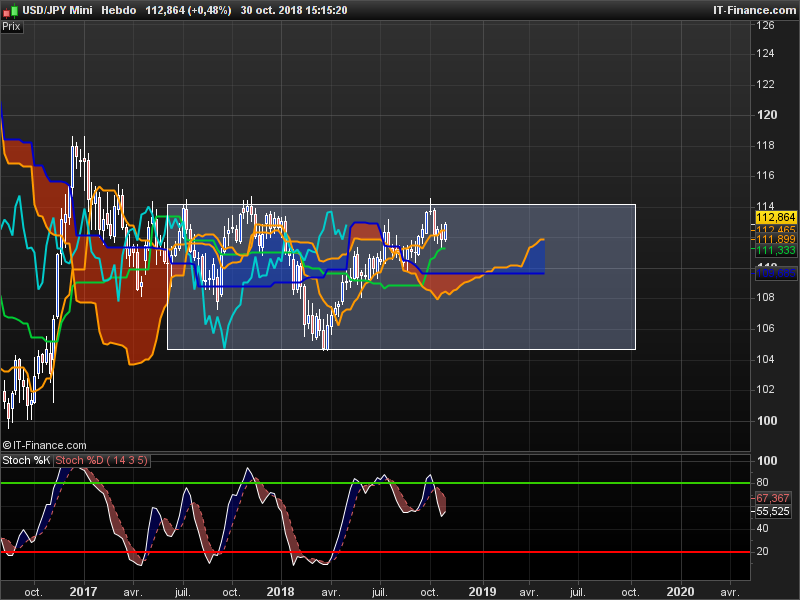
Task: Click the 55,525 stochastic value tag
Action: click(772, 511)
